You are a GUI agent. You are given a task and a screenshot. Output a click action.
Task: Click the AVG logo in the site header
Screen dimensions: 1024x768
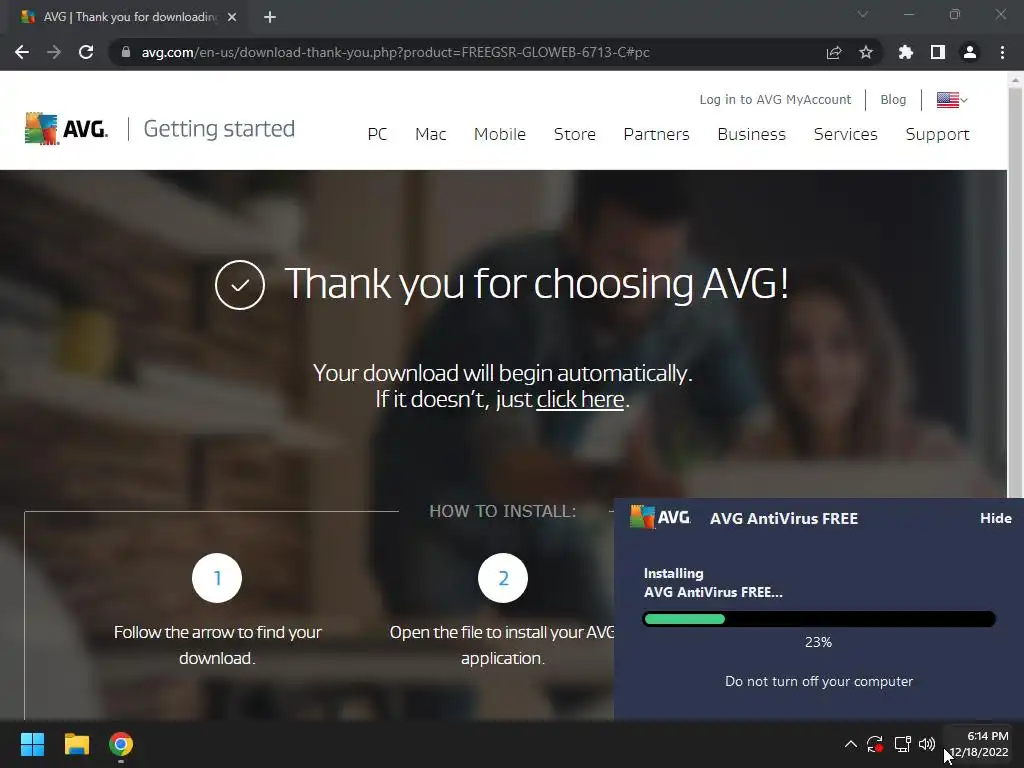coord(66,128)
